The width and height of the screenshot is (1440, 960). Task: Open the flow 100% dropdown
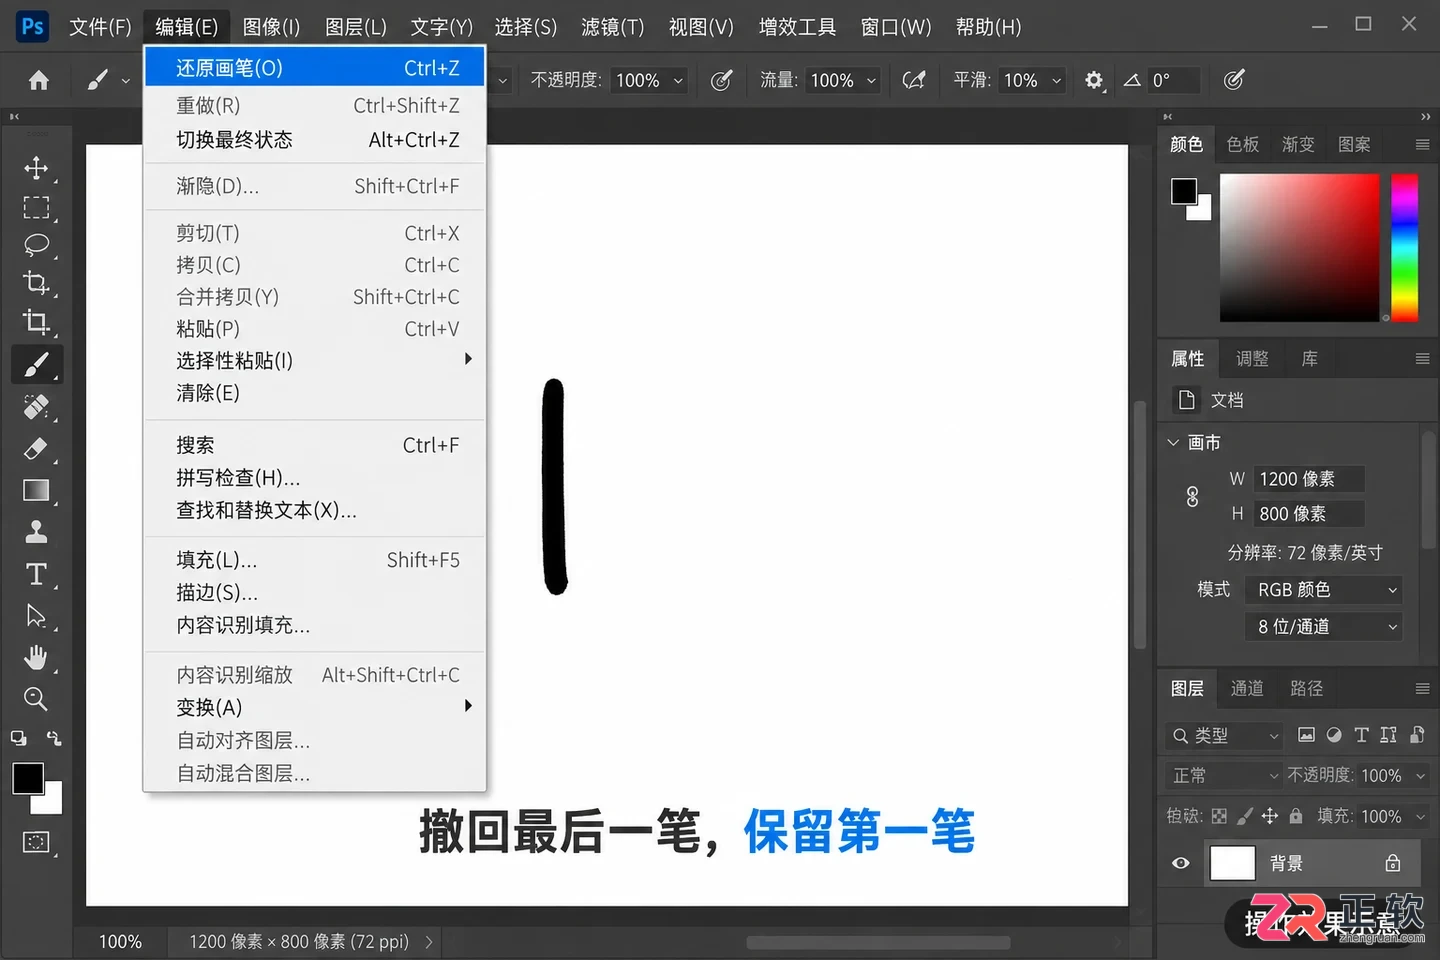[x=844, y=80]
